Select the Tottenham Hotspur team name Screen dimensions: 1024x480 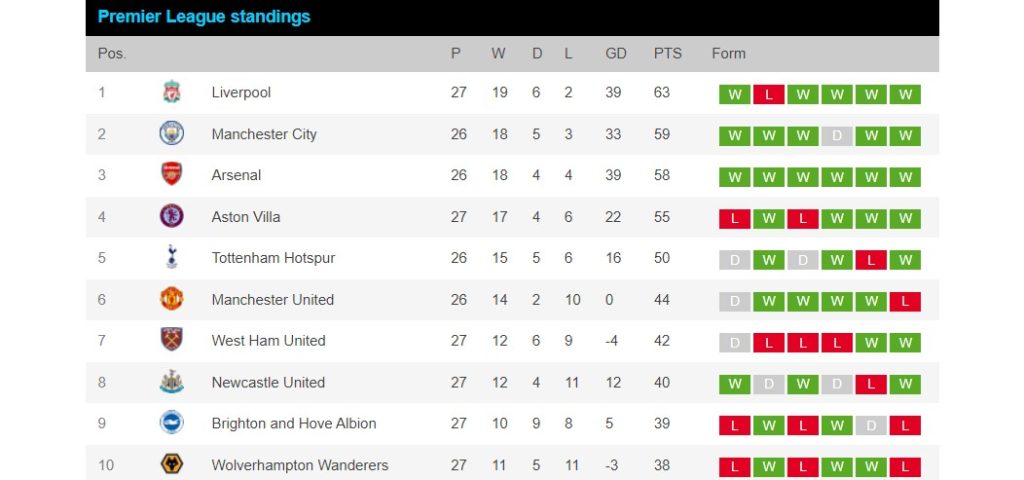[273, 258]
